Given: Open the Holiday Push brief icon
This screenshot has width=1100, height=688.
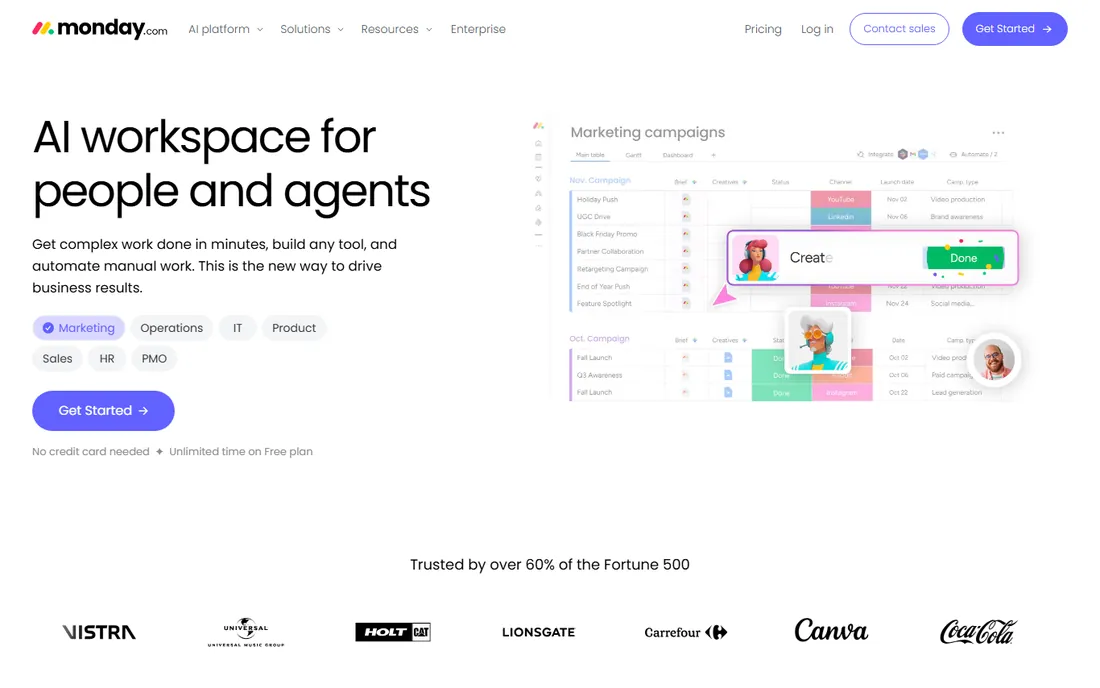Looking at the screenshot, I should [685, 199].
